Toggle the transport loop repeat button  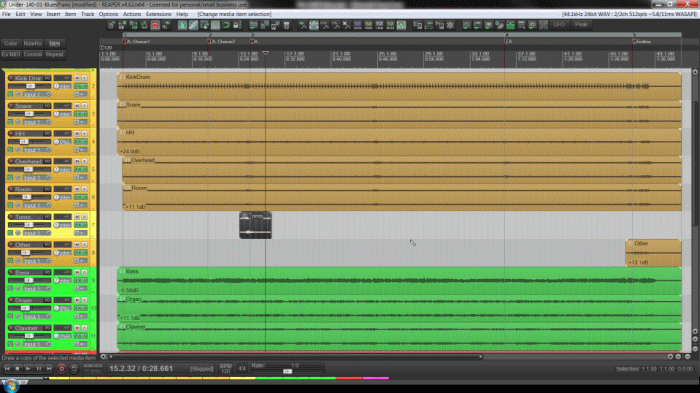point(74,369)
